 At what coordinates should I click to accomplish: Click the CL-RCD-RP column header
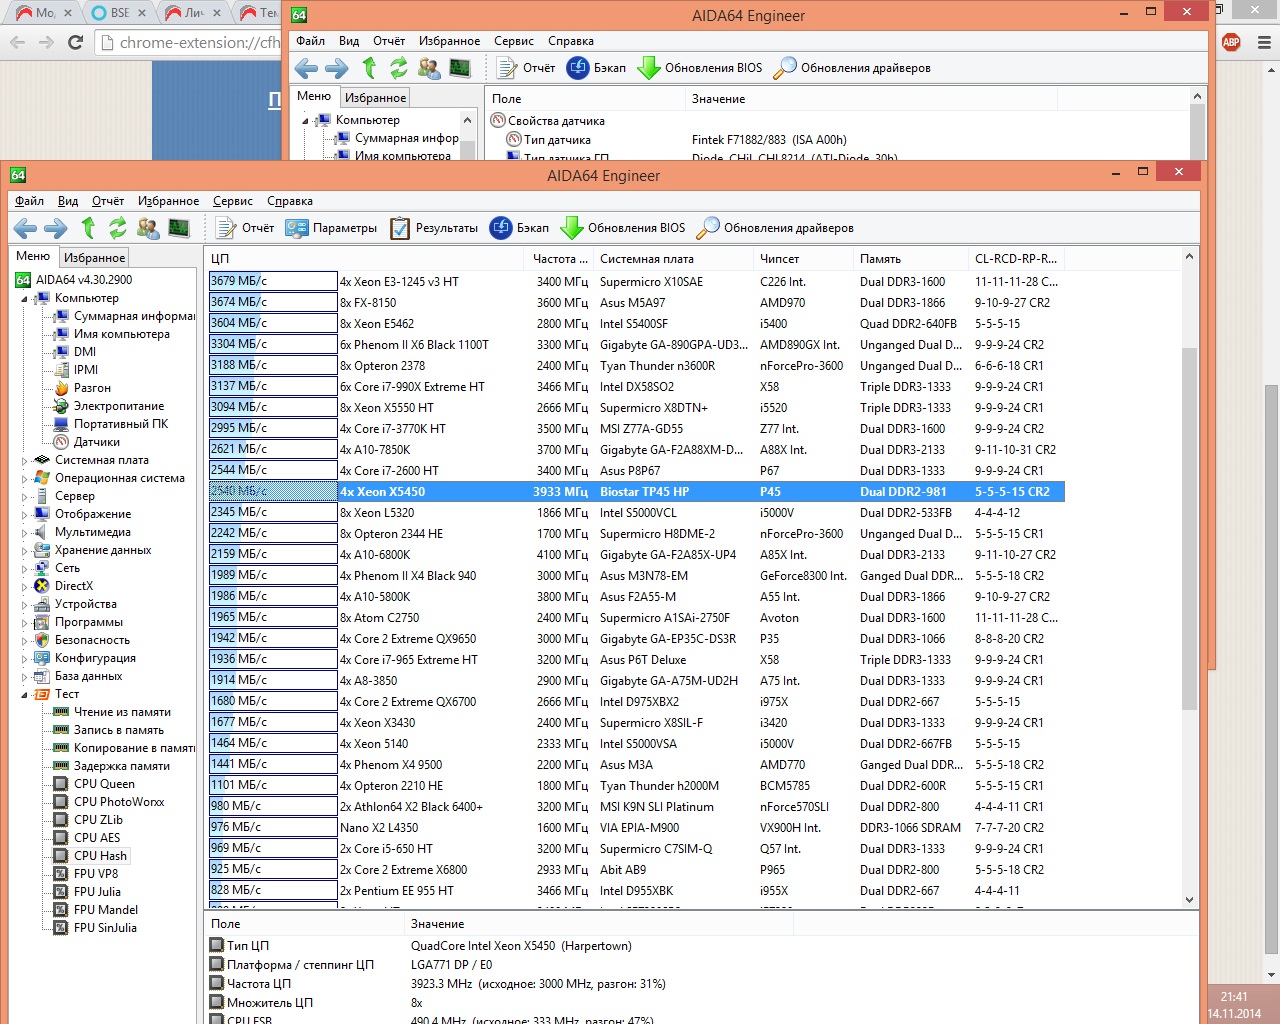click(1016, 259)
